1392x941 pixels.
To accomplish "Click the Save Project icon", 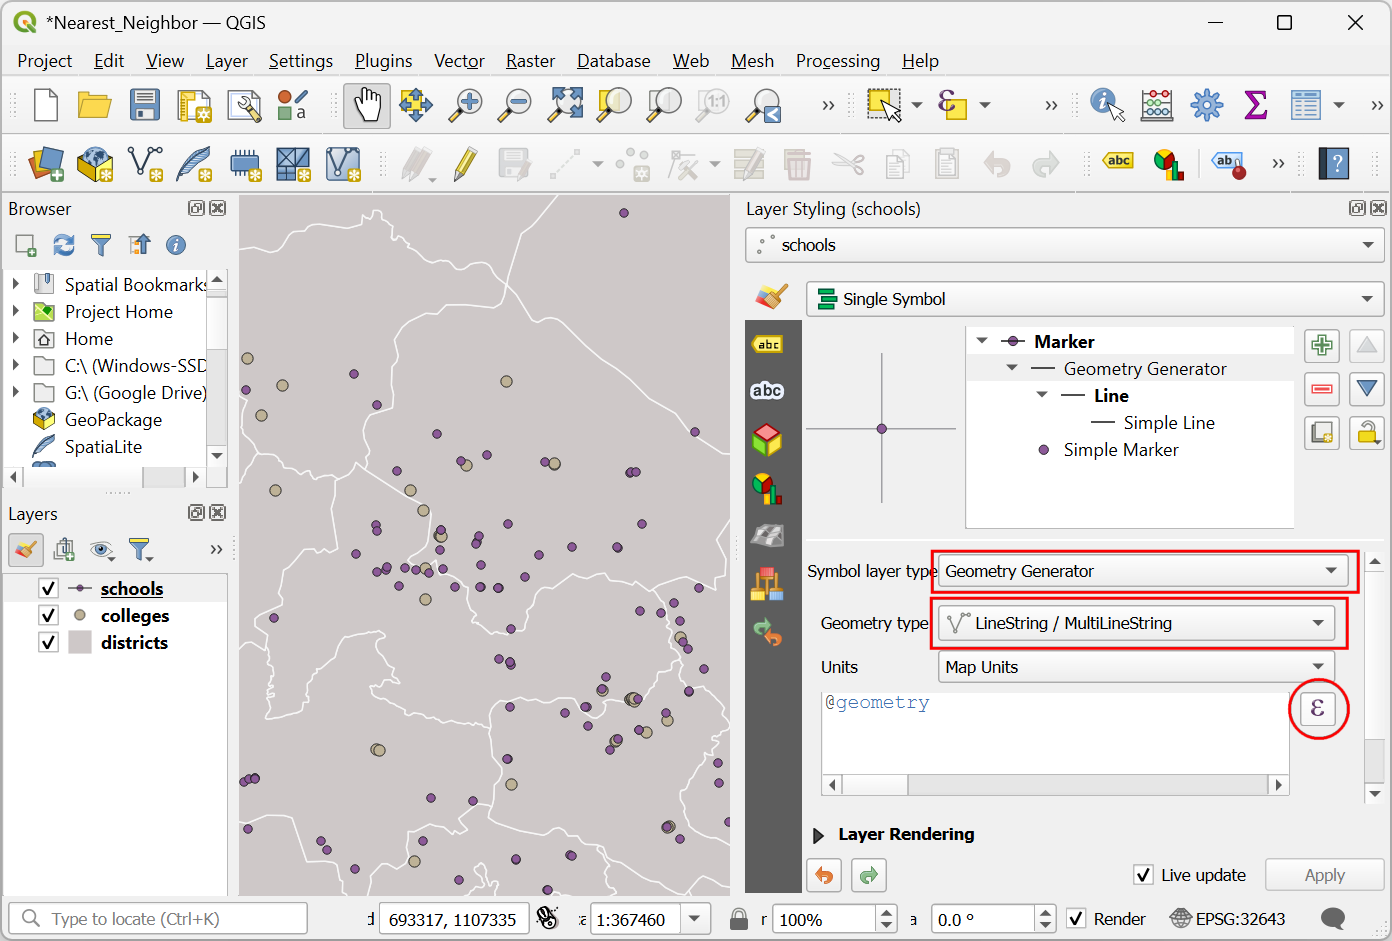I will click(x=145, y=105).
